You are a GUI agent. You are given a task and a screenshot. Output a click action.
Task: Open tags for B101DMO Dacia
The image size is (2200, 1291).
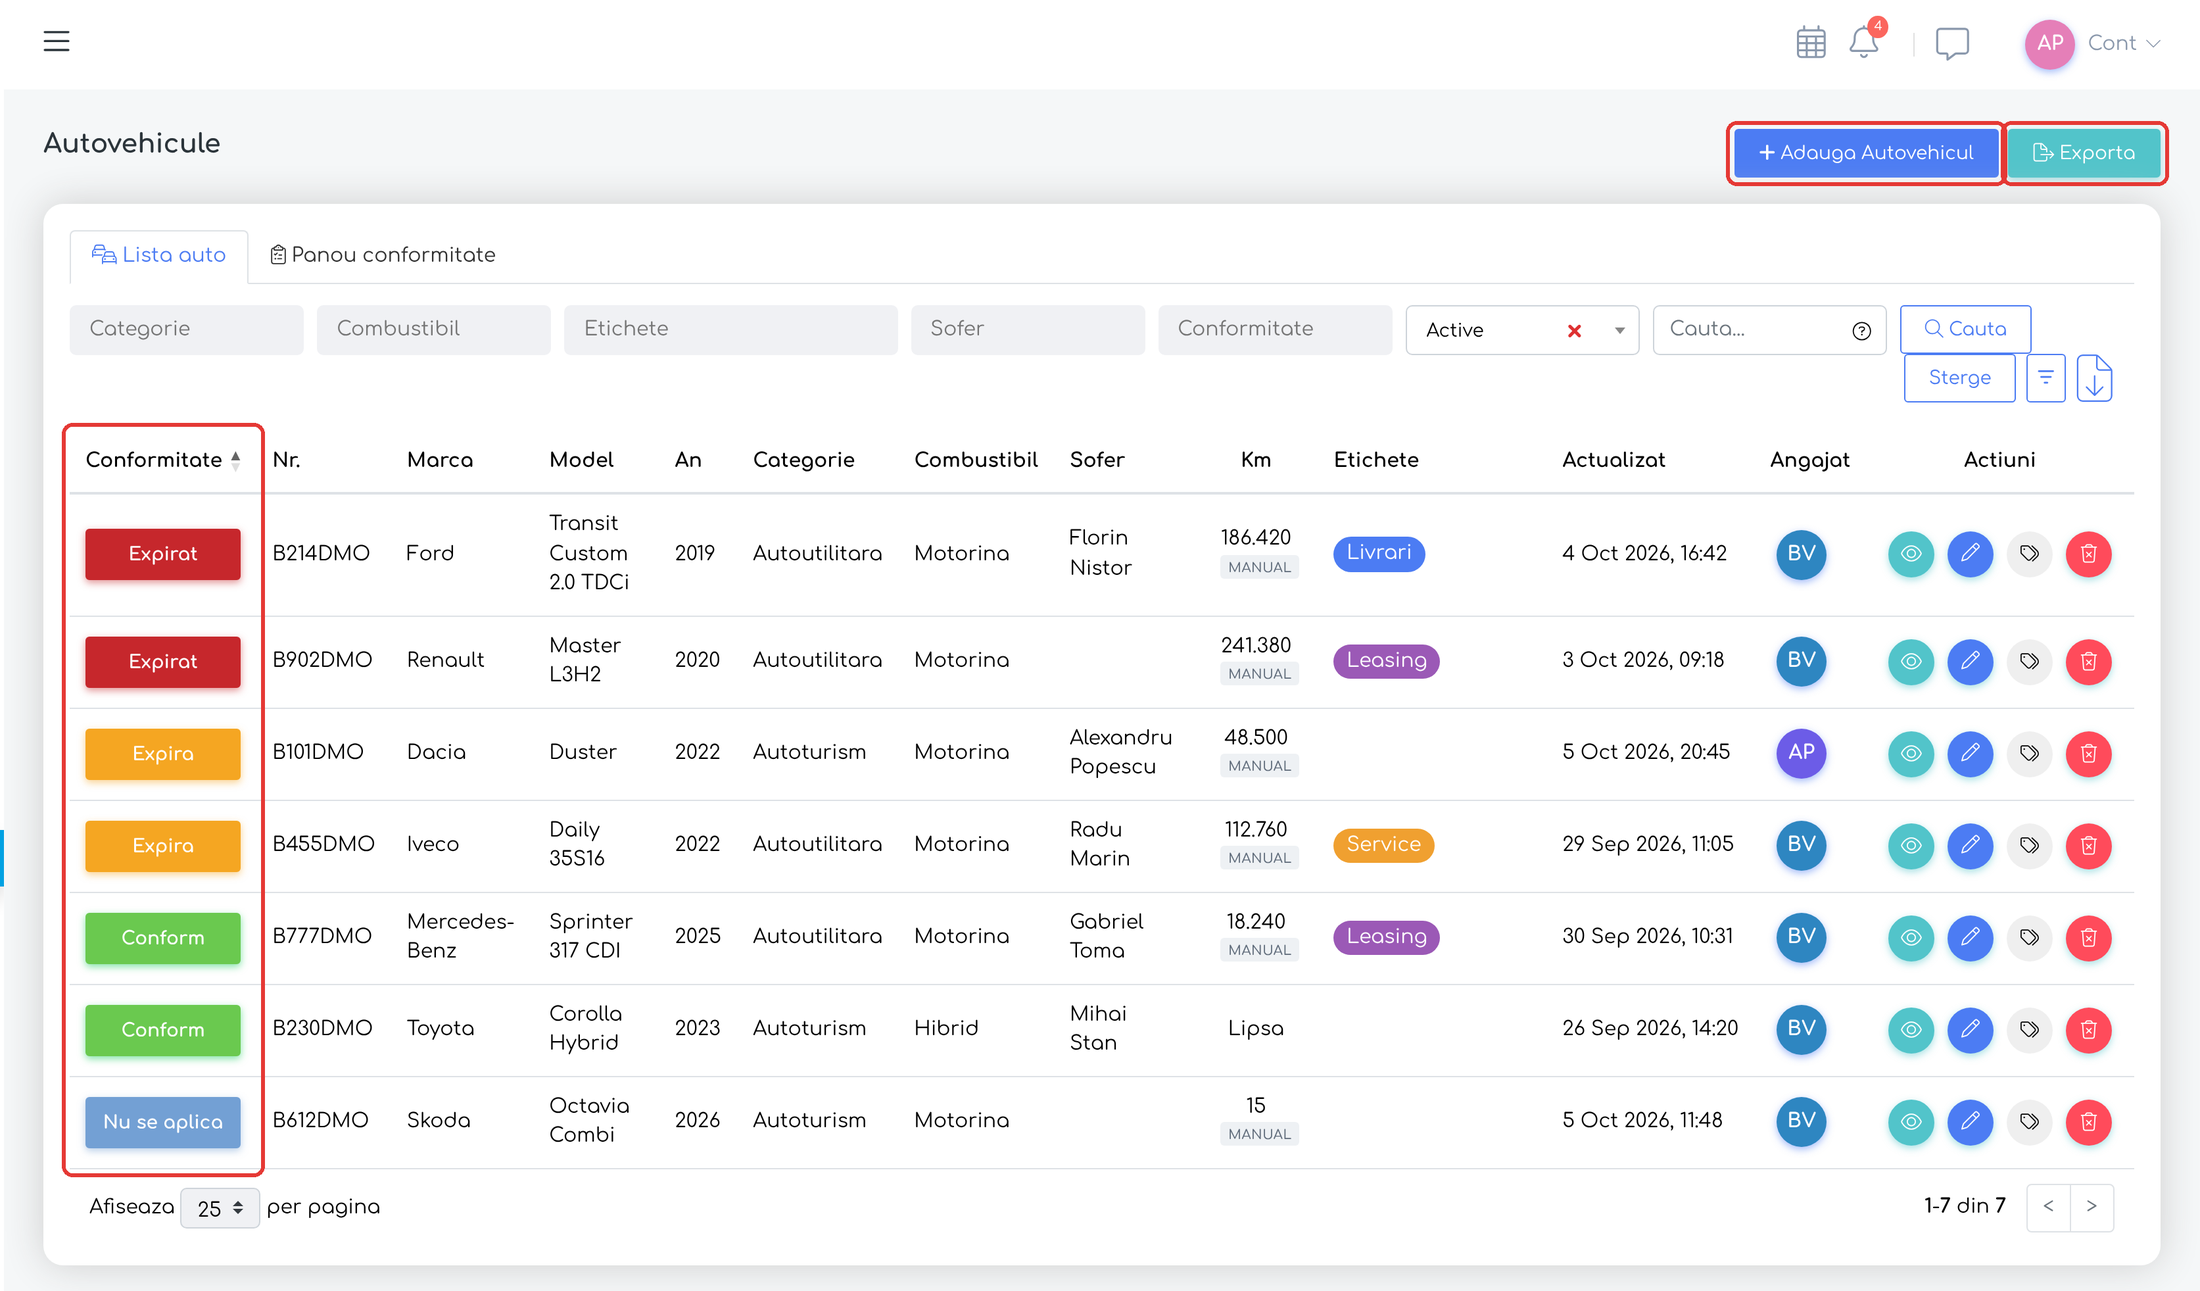[x=2029, y=753]
